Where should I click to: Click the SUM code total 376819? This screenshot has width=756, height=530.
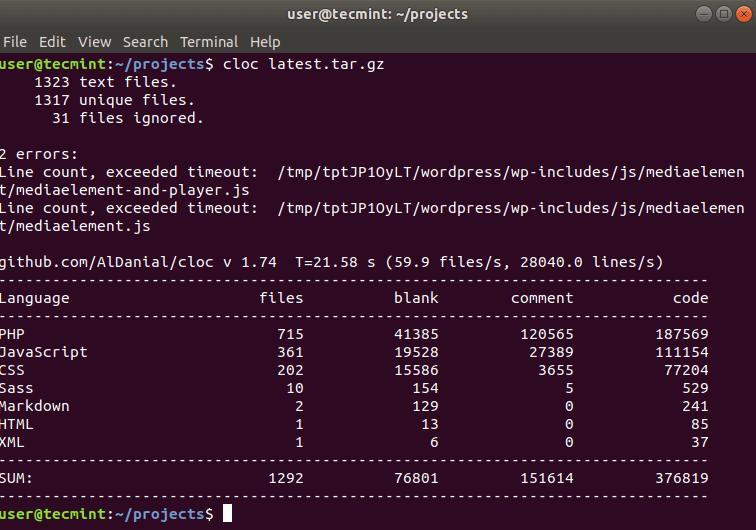[x=681, y=478]
